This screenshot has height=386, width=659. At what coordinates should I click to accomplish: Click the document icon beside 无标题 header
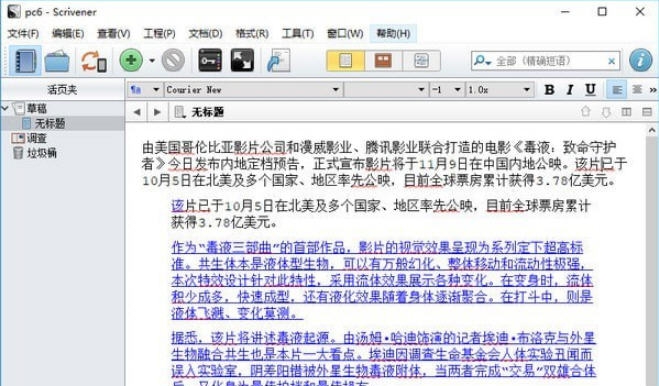(x=180, y=112)
